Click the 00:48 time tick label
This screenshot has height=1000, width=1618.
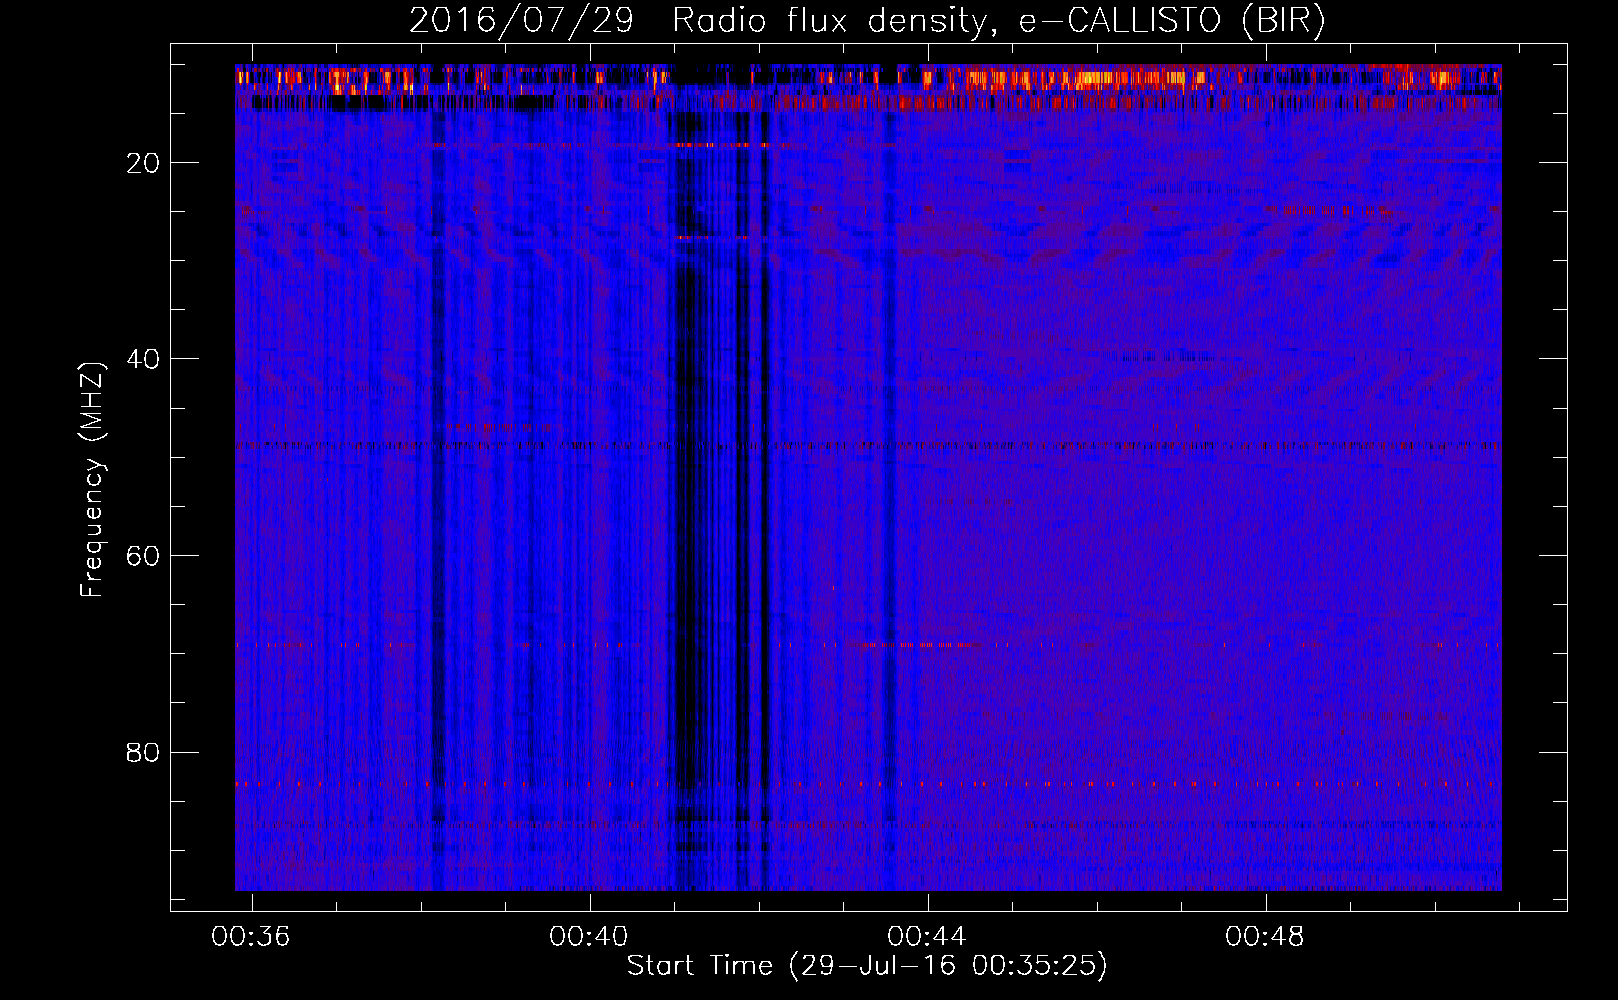pos(1265,936)
